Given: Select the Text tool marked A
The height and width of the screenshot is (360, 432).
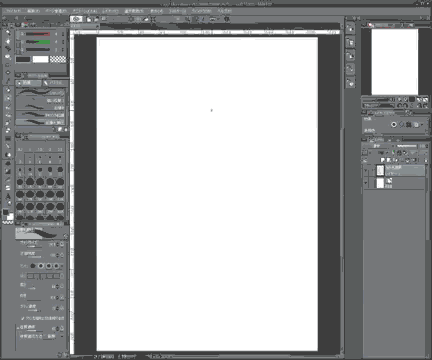Looking at the screenshot, I should [8, 196].
